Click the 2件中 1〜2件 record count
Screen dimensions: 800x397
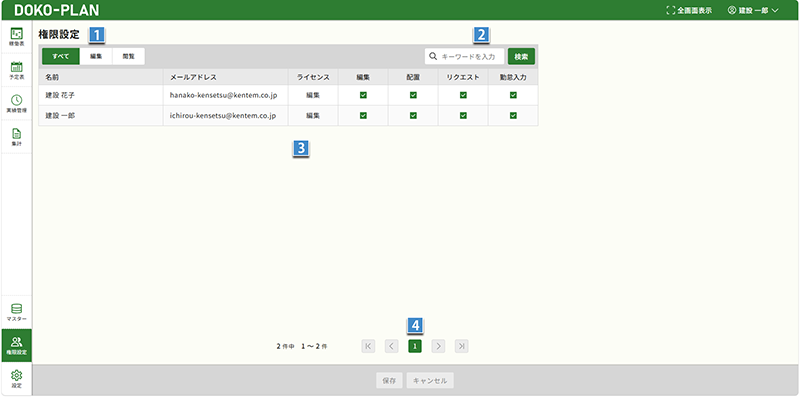tap(302, 346)
